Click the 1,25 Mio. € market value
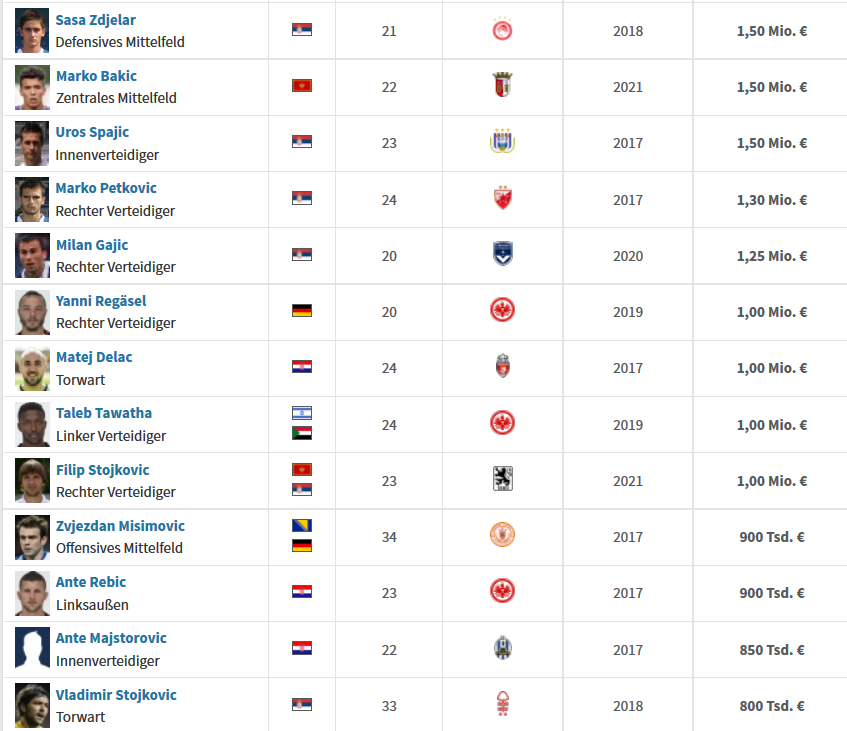Viewport: 847px width, 731px height. pos(771,256)
